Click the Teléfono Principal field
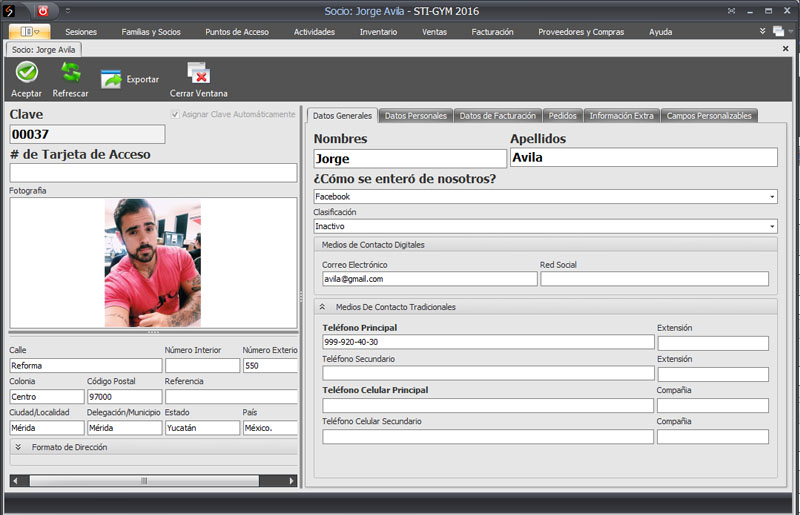Screen dimensions: 800x515 pos(488,342)
